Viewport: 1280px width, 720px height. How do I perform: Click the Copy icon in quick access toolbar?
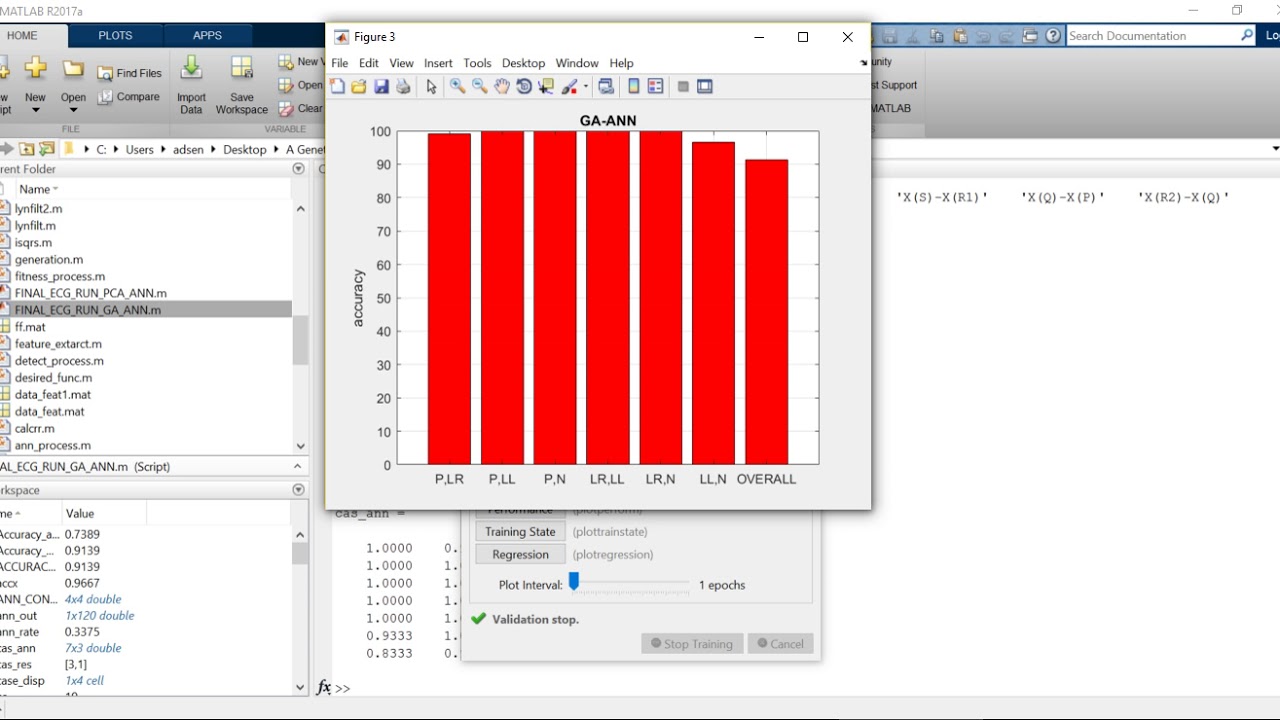click(x=937, y=36)
